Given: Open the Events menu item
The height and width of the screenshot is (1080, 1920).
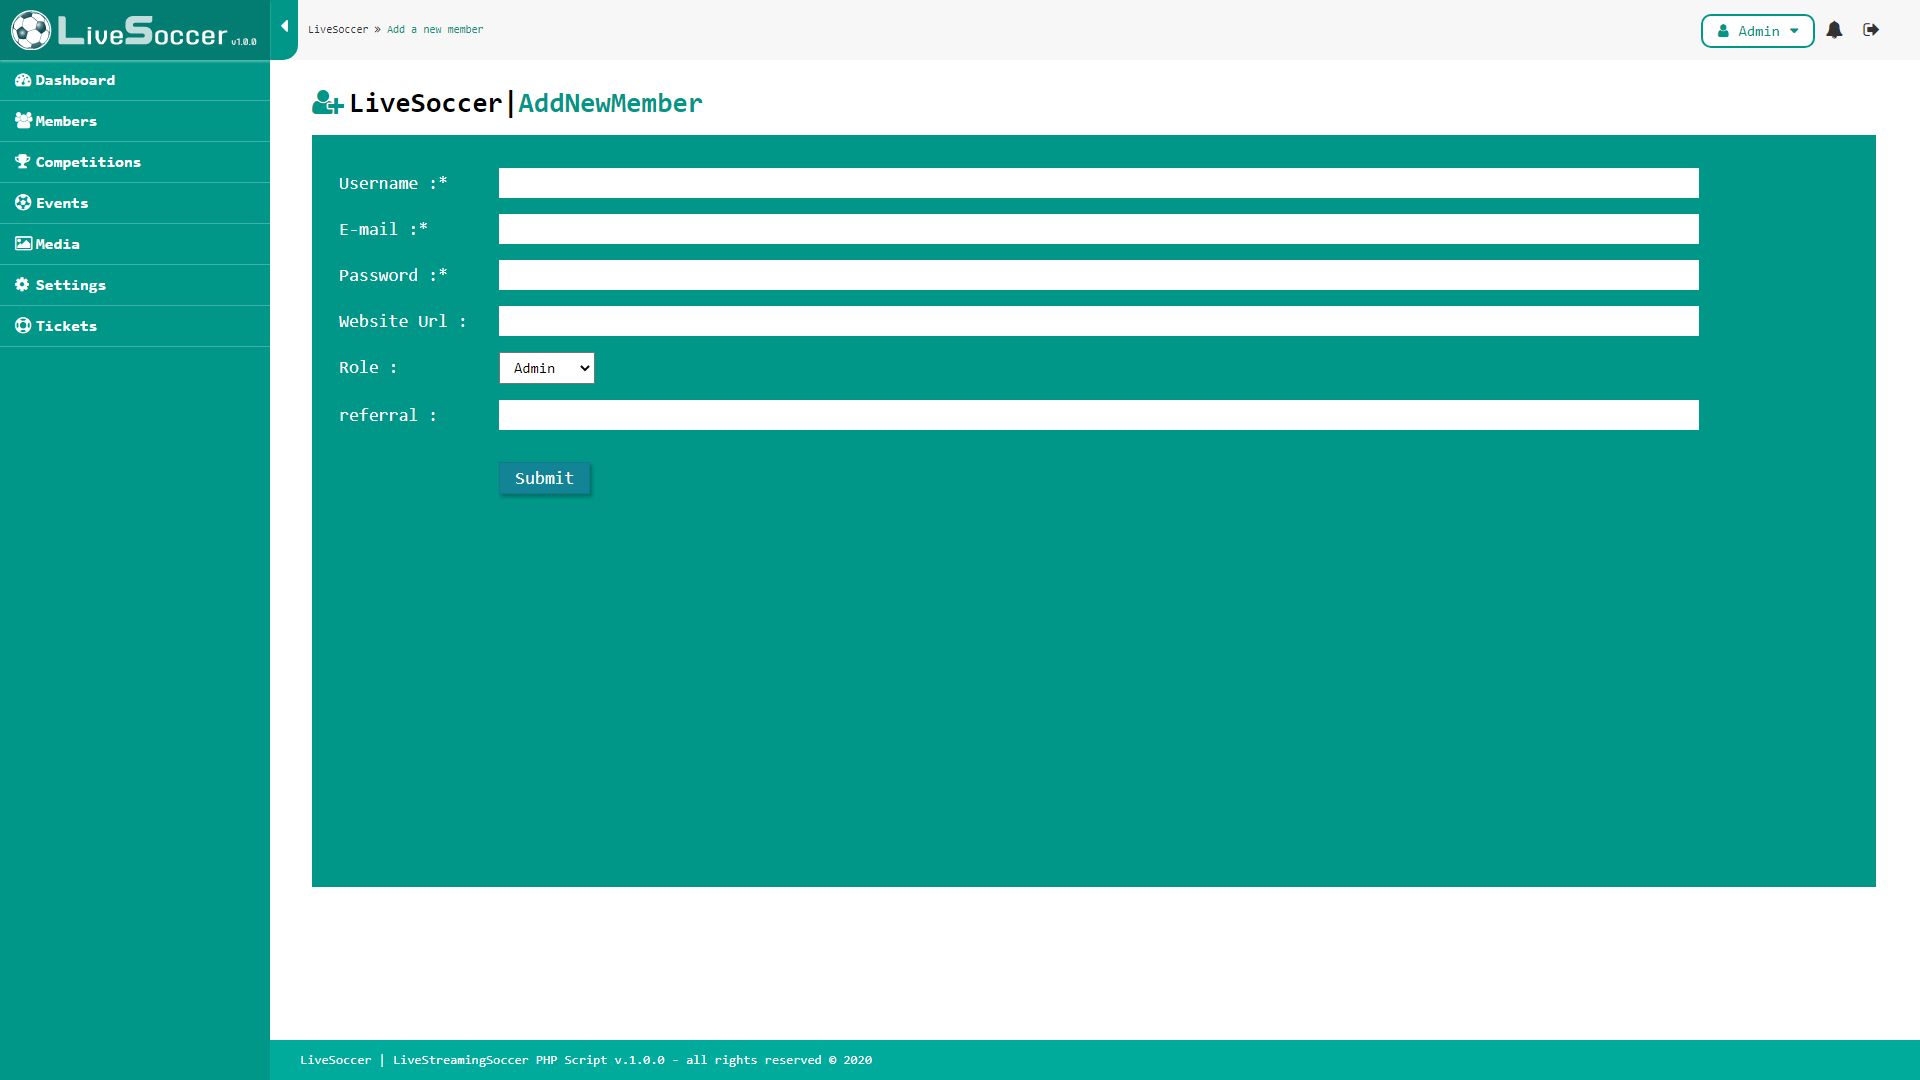Looking at the screenshot, I should [62, 203].
